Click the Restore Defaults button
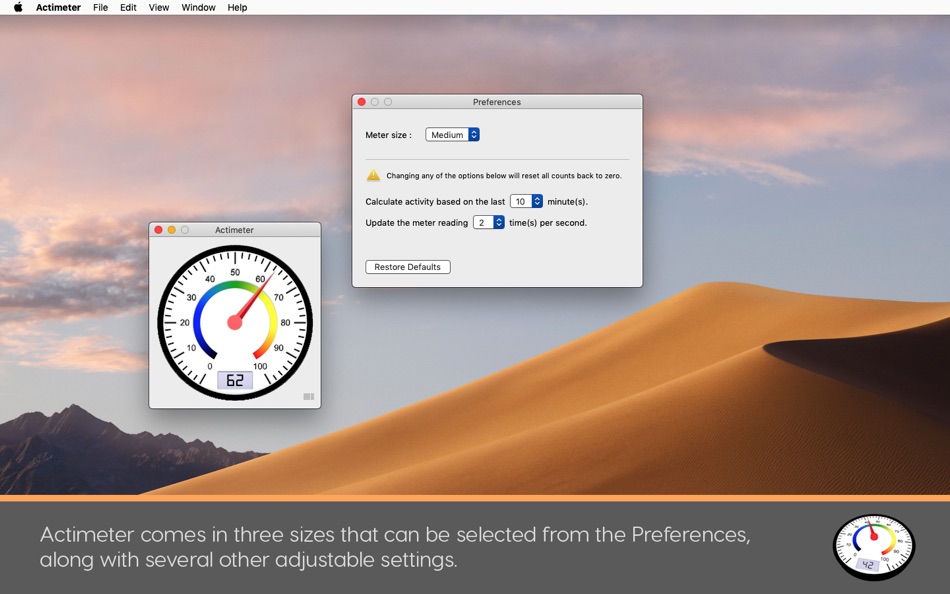950x594 pixels. point(408,267)
